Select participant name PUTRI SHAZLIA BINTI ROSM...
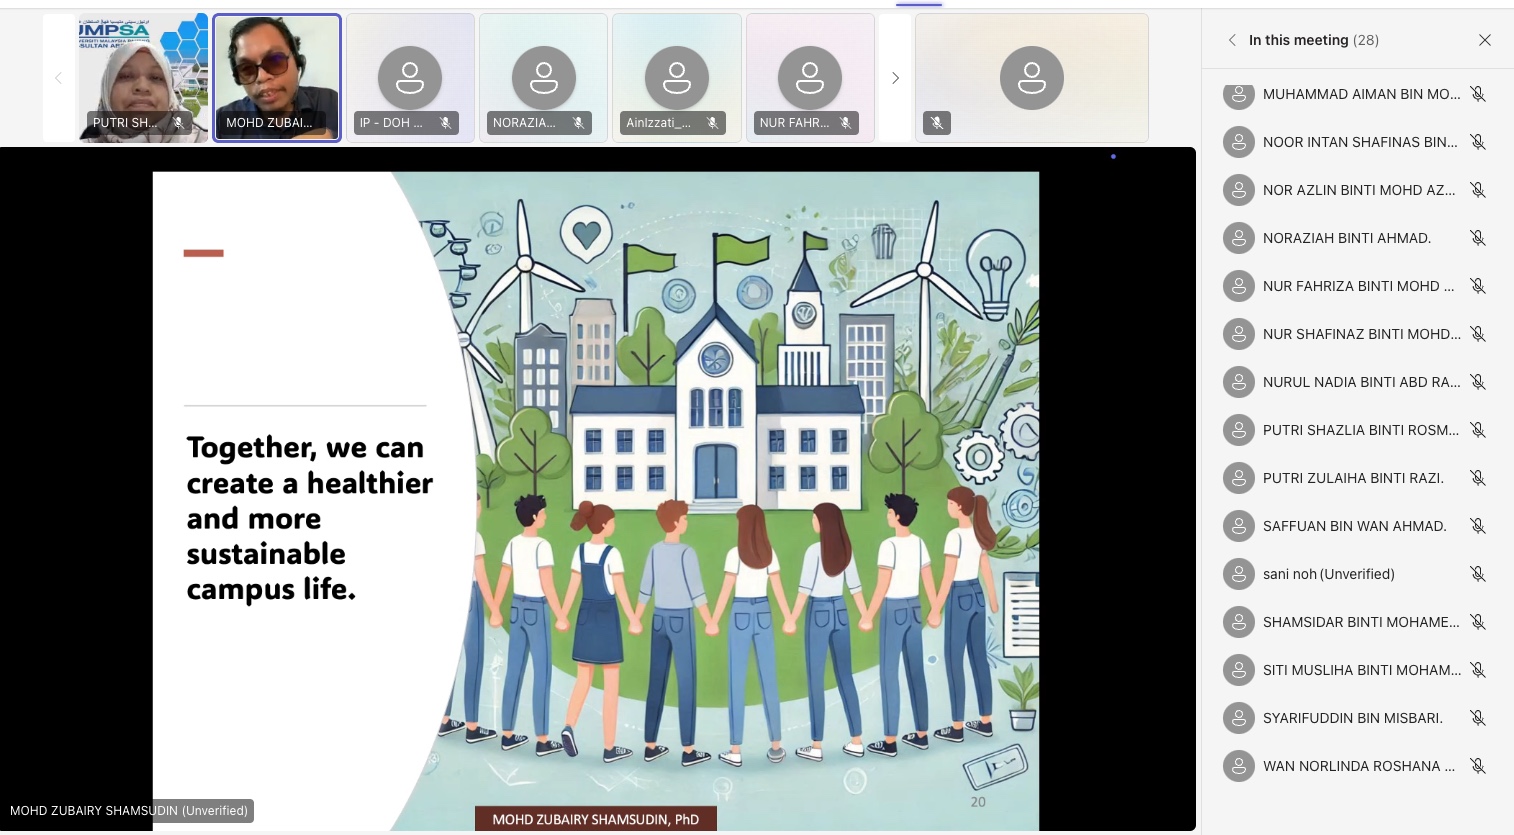 pyautogui.click(x=1361, y=430)
